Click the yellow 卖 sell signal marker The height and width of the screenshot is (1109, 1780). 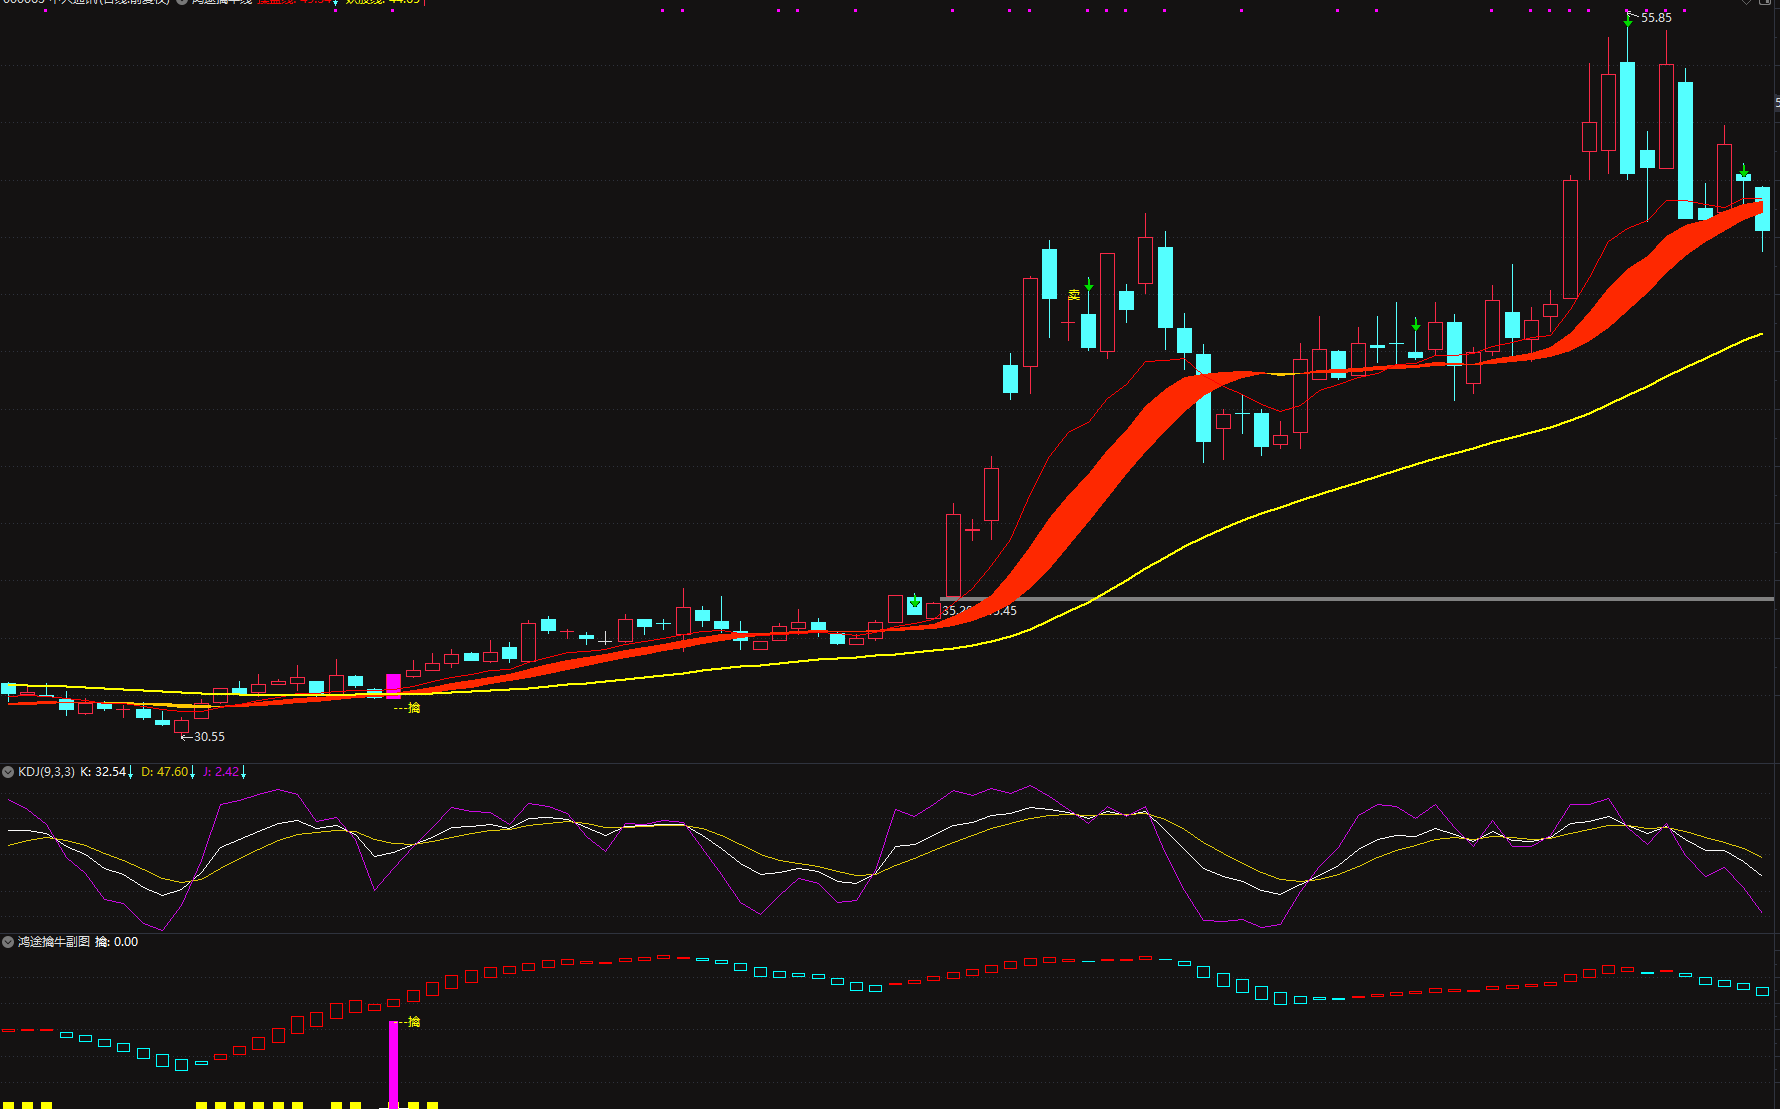(x=1074, y=295)
